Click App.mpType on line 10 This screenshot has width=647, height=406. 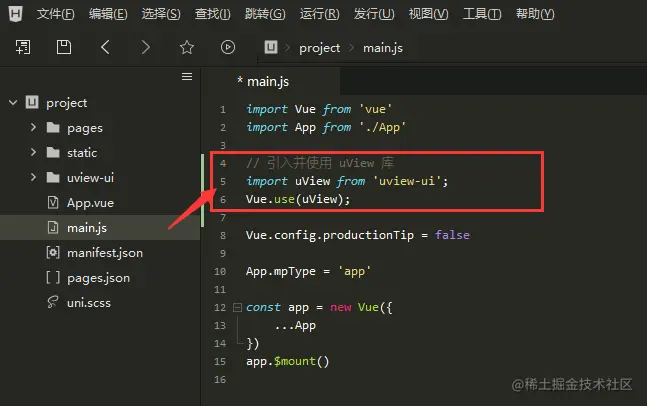[x=281, y=272]
